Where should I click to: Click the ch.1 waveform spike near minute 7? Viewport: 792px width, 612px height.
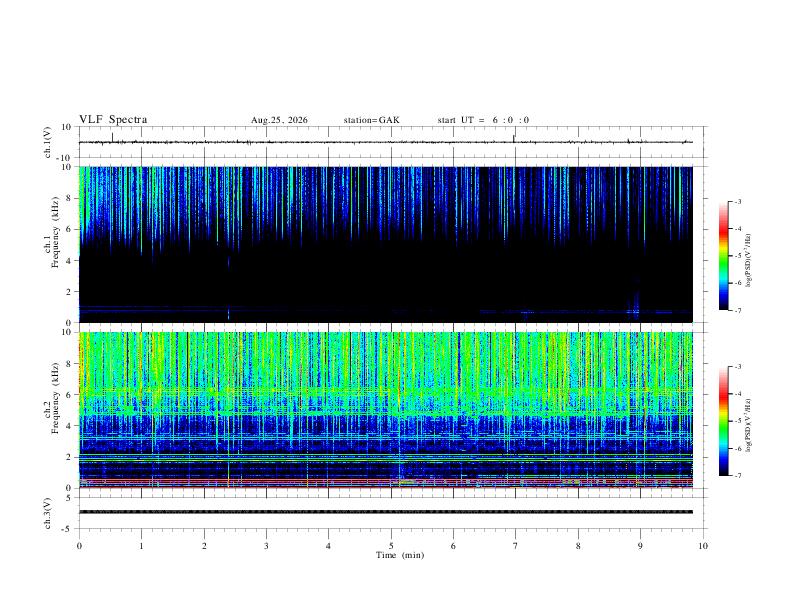coord(514,138)
